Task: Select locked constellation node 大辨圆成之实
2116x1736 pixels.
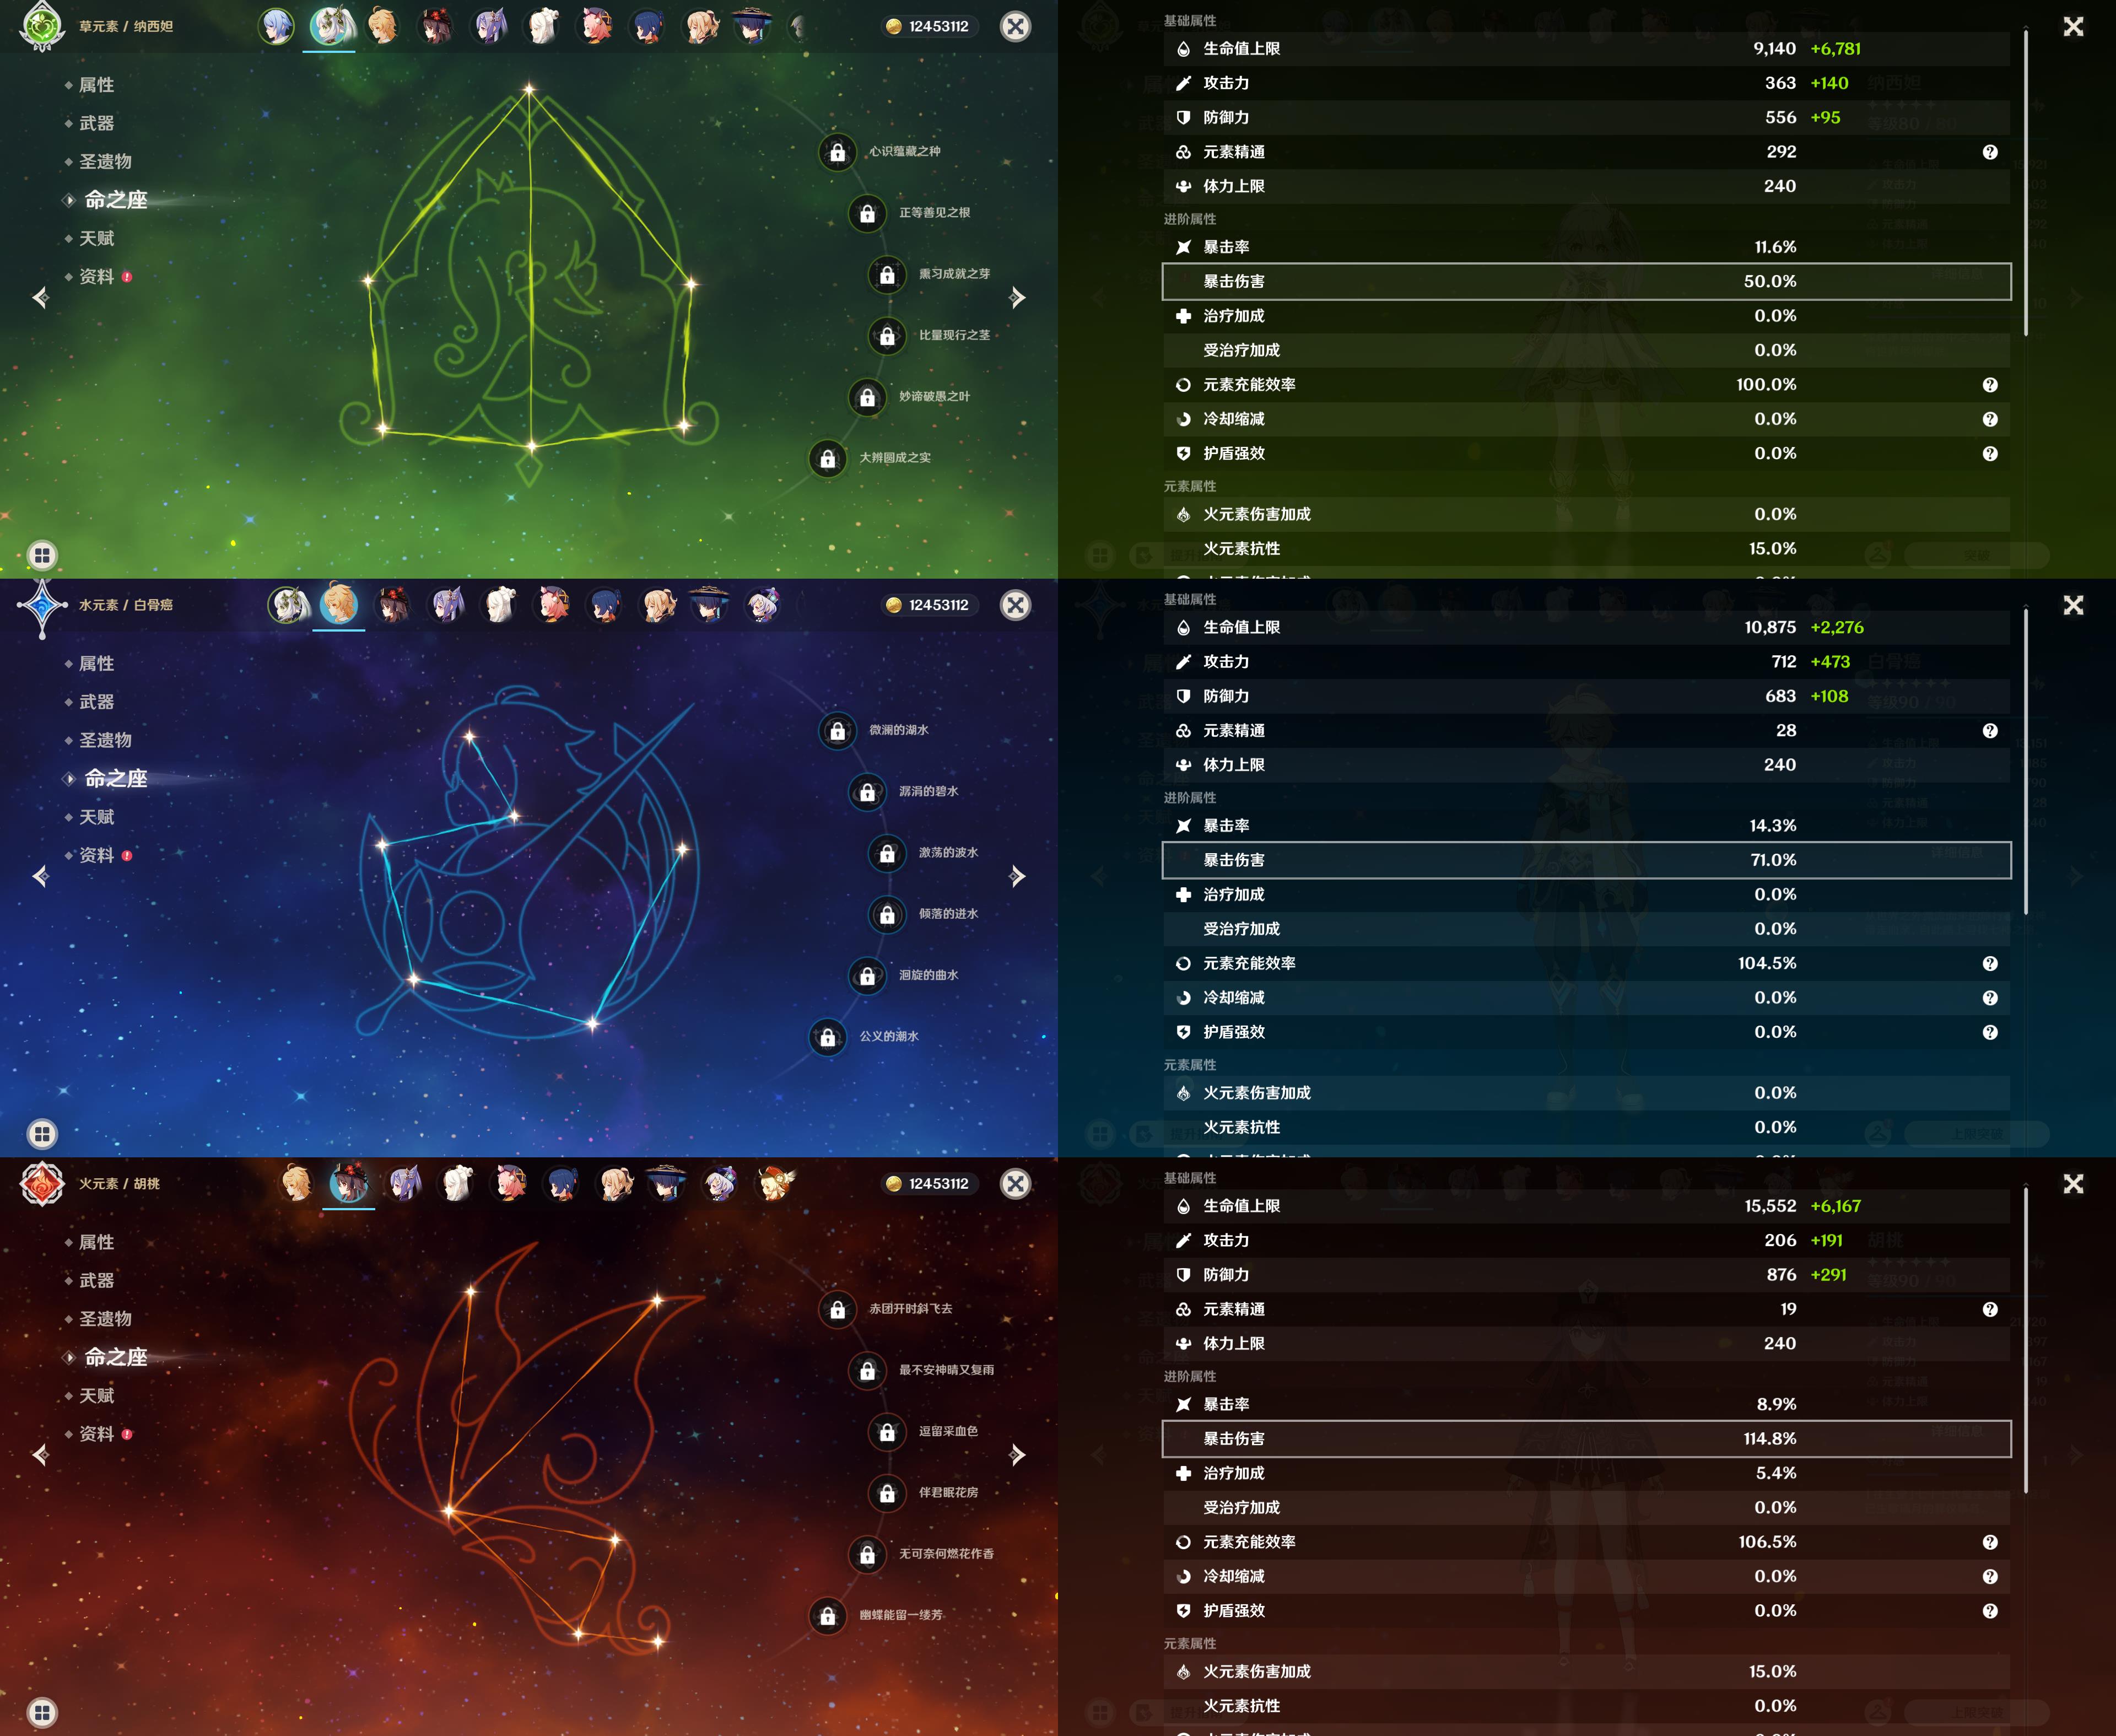Action: tap(827, 459)
